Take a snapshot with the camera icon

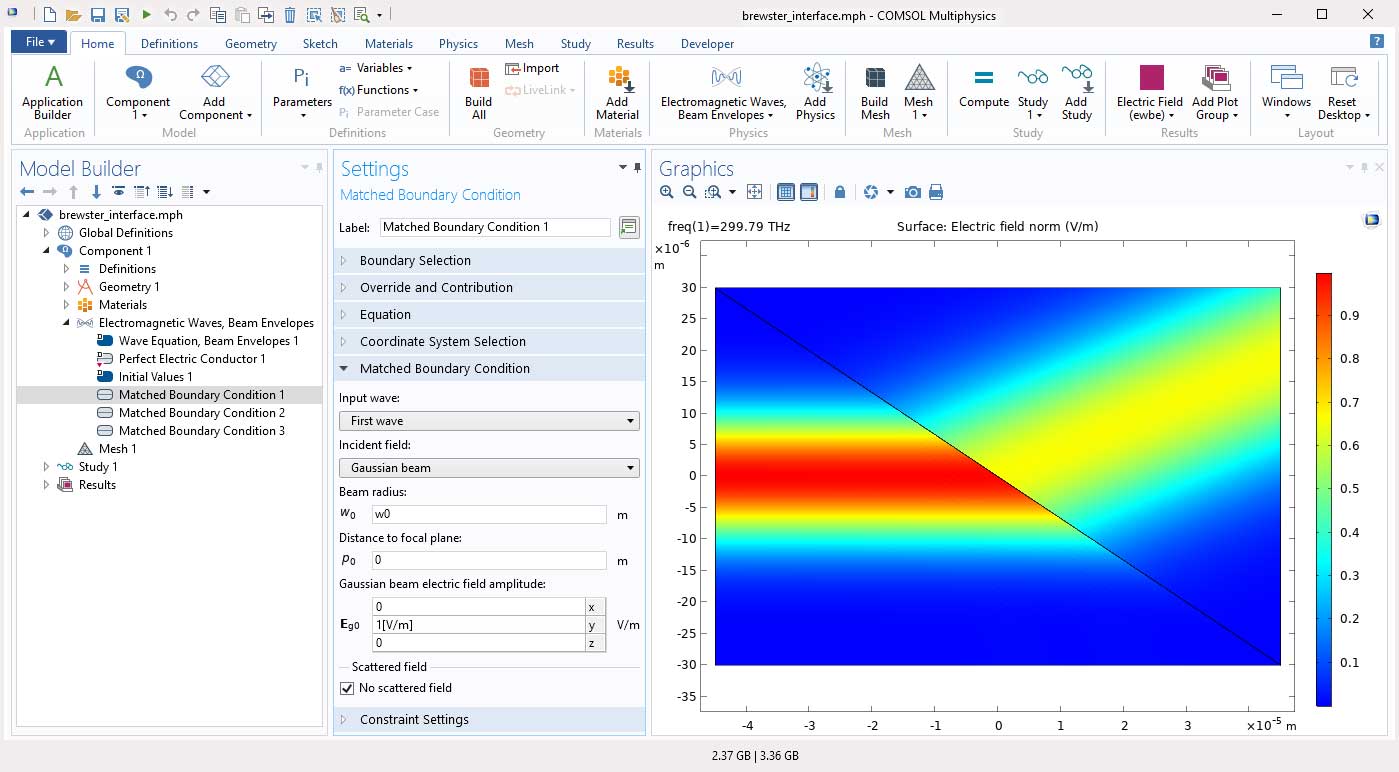pyautogui.click(x=912, y=192)
